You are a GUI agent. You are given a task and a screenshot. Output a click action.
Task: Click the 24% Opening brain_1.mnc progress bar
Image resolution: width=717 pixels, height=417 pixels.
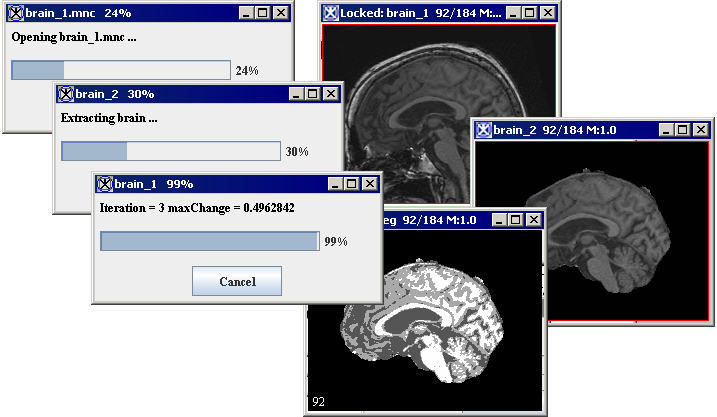pos(120,70)
